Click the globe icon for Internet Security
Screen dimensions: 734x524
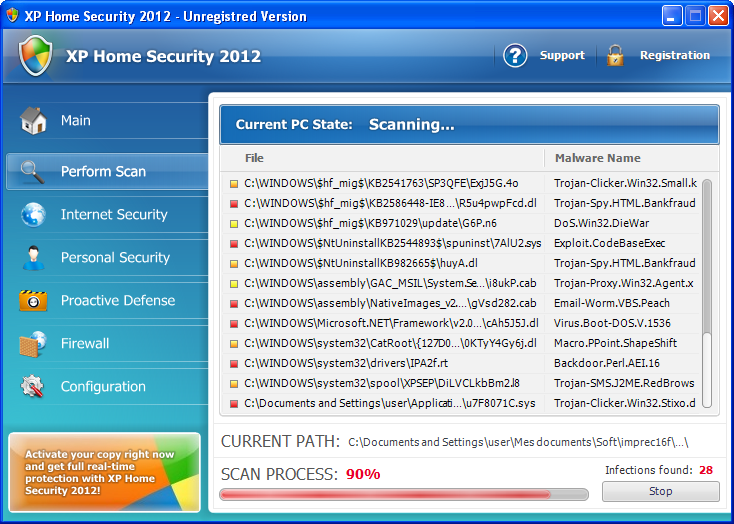(x=33, y=215)
